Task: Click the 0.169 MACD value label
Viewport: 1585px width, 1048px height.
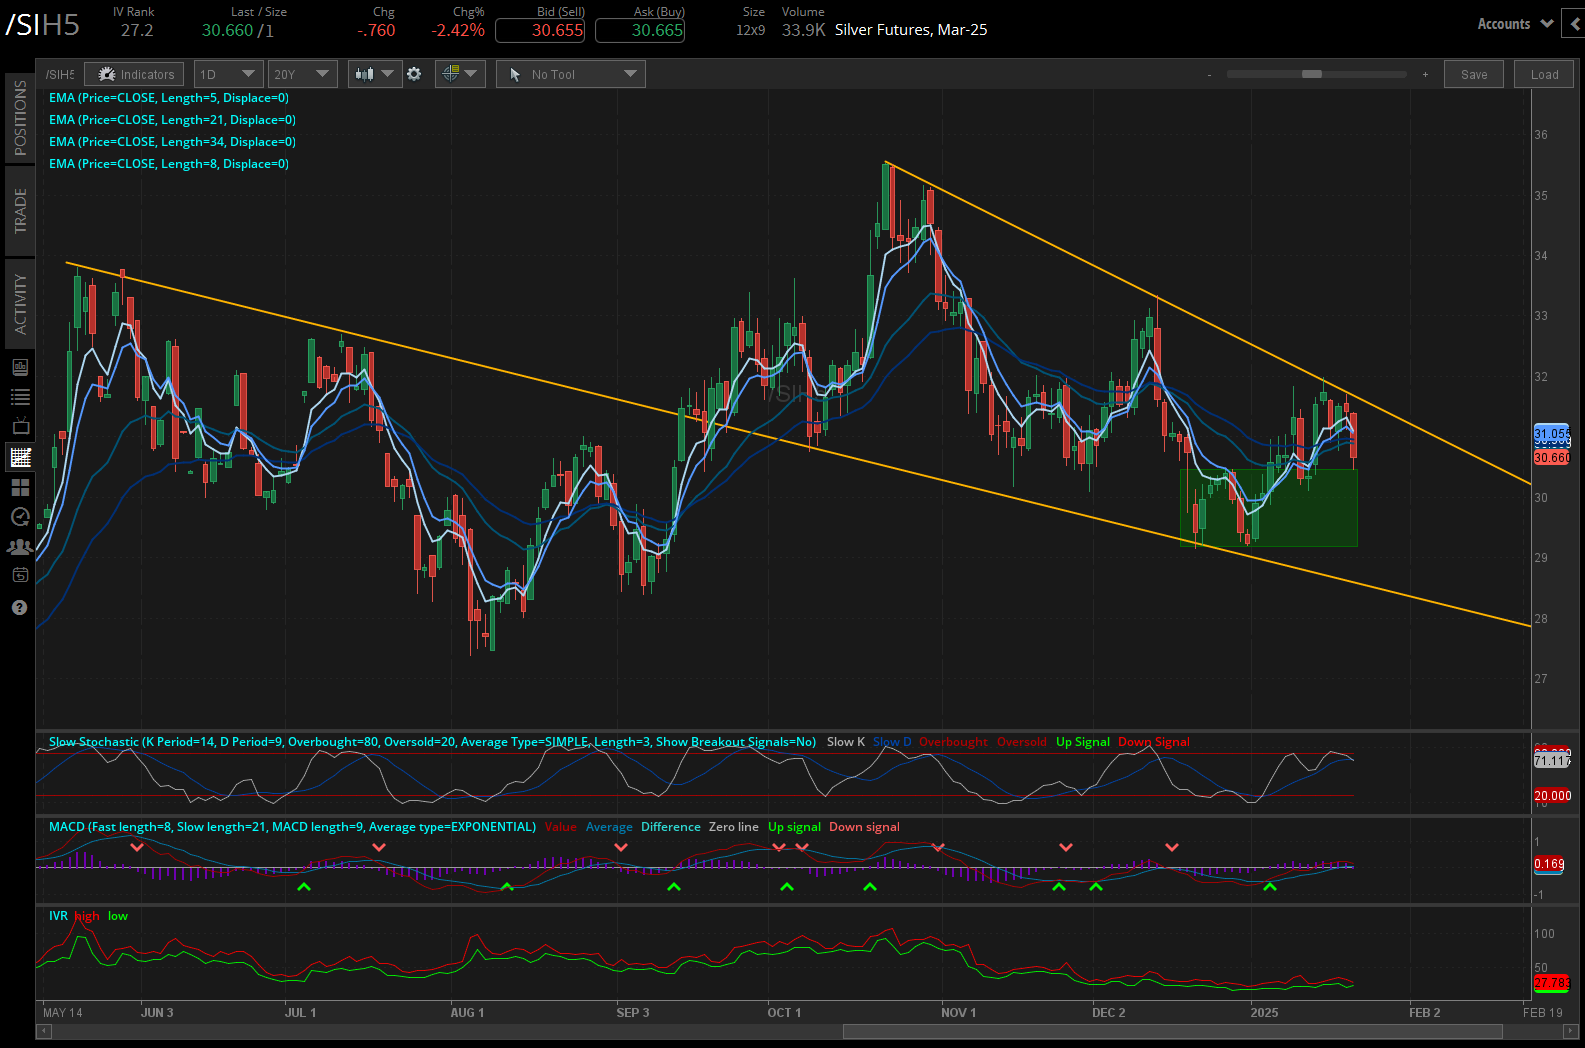Action: pyautogui.click(x=1549, y=864)
